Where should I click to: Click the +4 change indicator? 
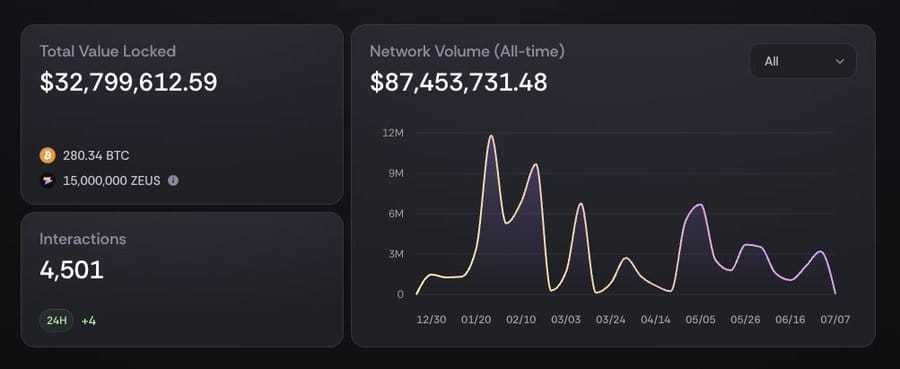(88, 321)
